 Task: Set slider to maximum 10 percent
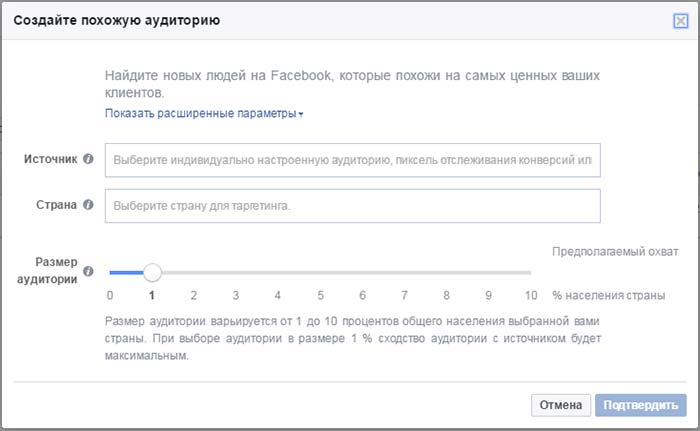pyautogui.click(x=530, y=272)
